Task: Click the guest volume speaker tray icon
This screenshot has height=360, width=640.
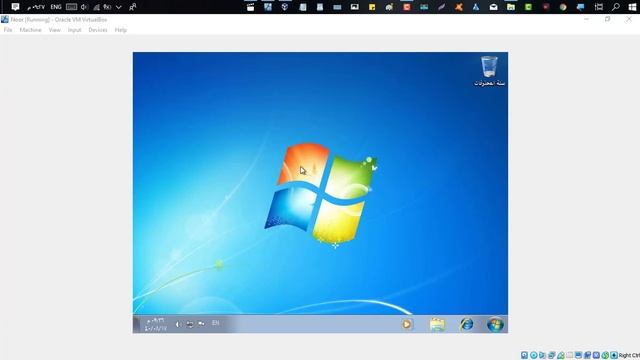Action: pos(178,324)
